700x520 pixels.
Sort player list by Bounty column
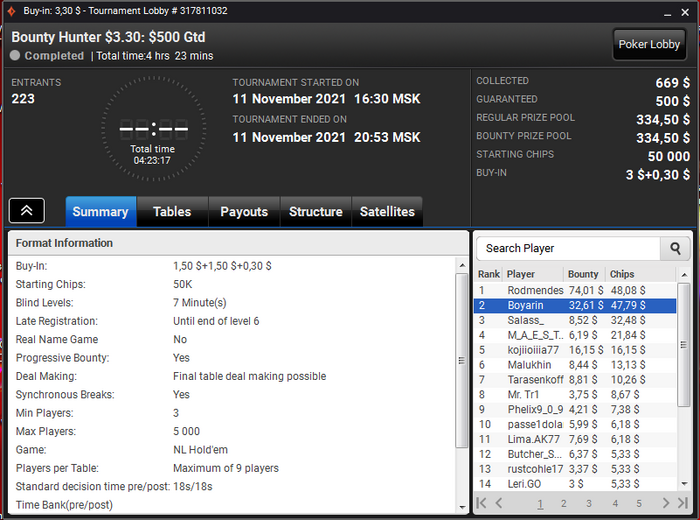coord(584,274)
